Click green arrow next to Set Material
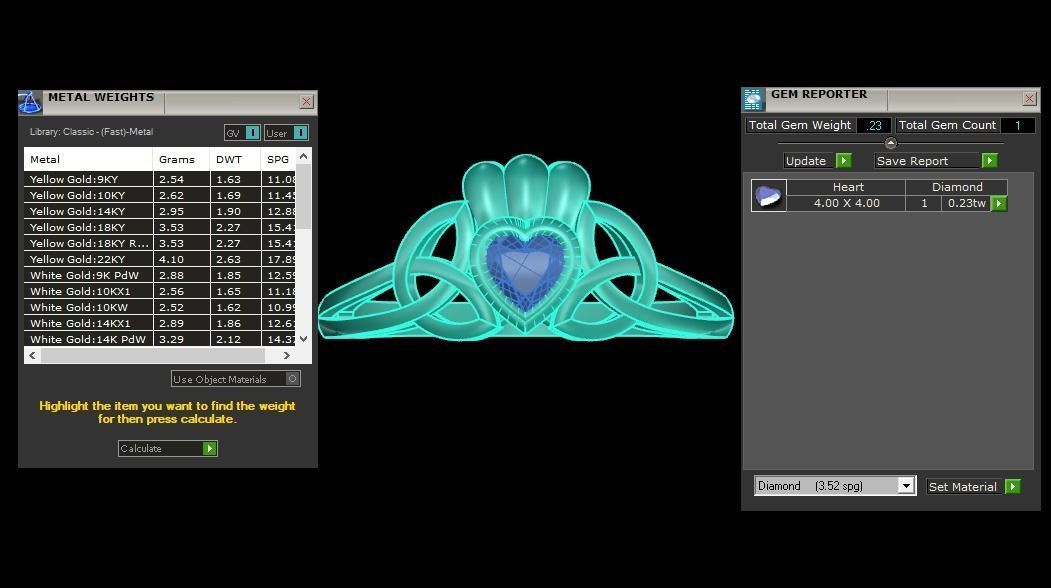Screen dimensions: 1051x588 tap(1013, 487)
